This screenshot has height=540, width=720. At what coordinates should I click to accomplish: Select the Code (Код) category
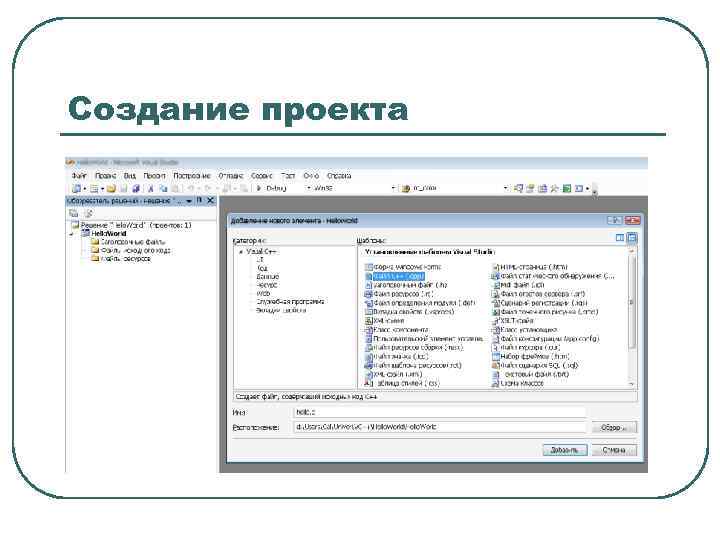point(262,268)
